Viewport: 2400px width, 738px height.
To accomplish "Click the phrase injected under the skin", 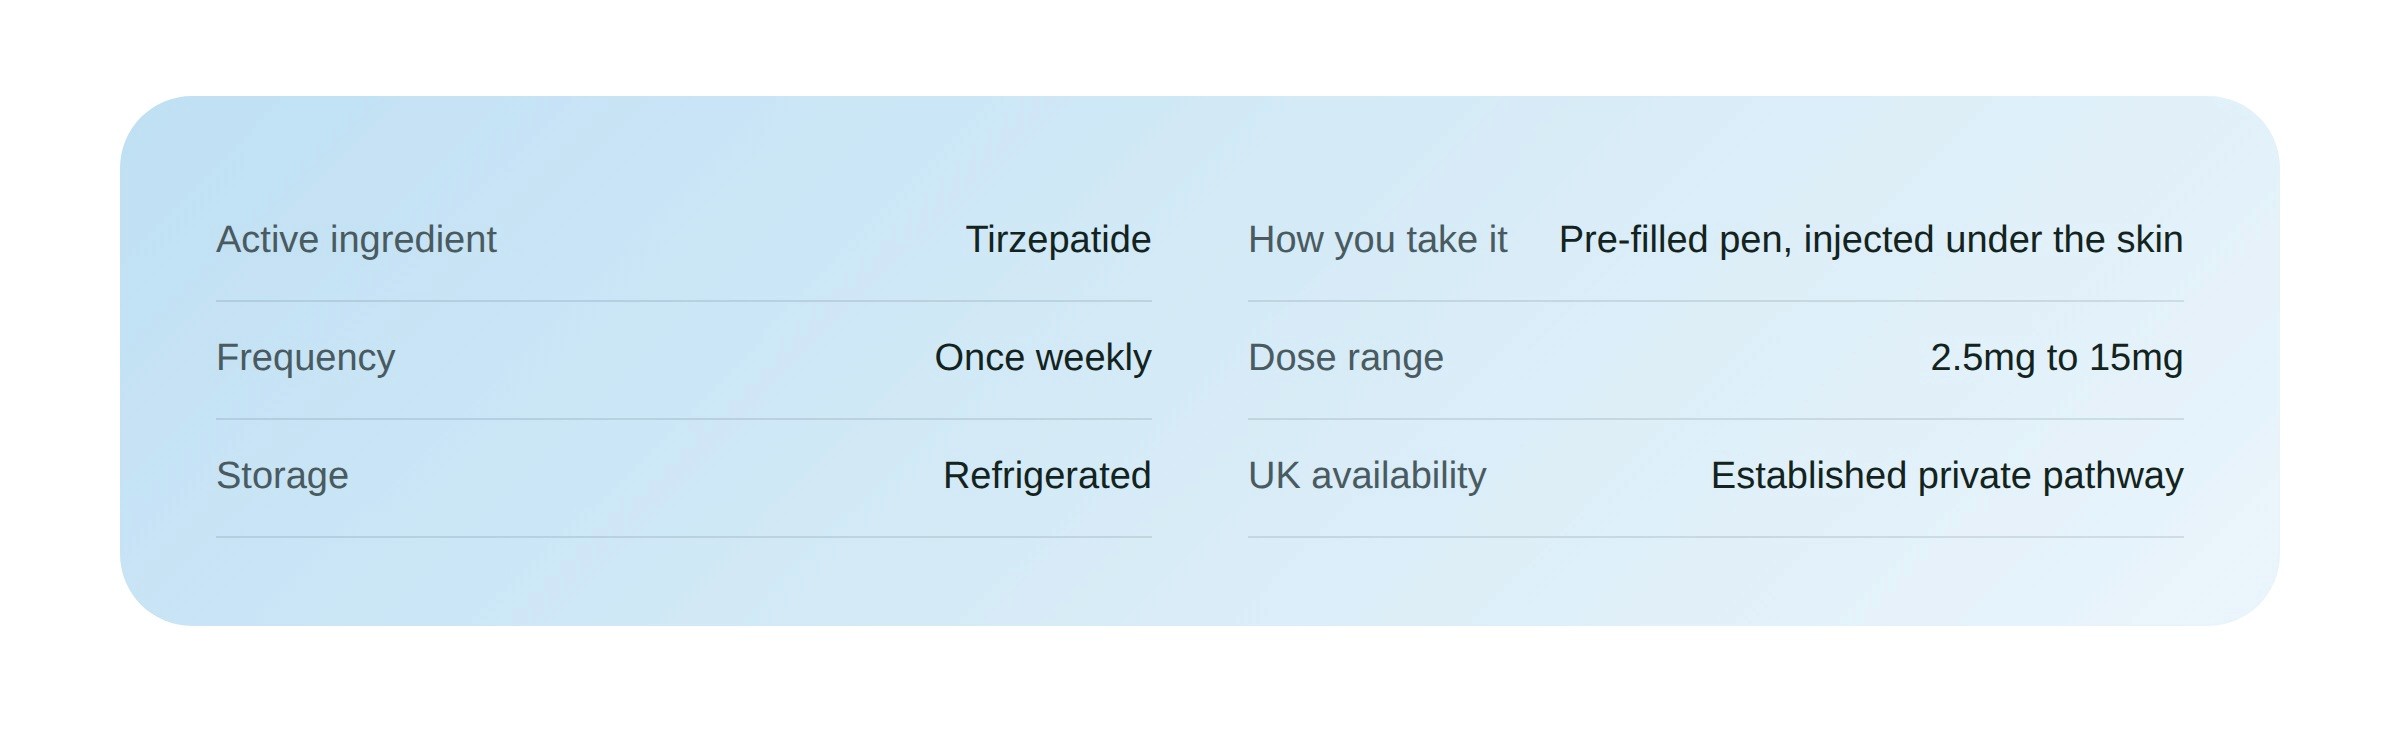I will pos(1993,240).
